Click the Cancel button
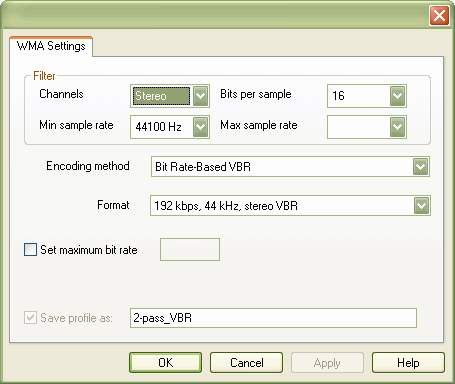455x384 pixels. coord(247,363)
